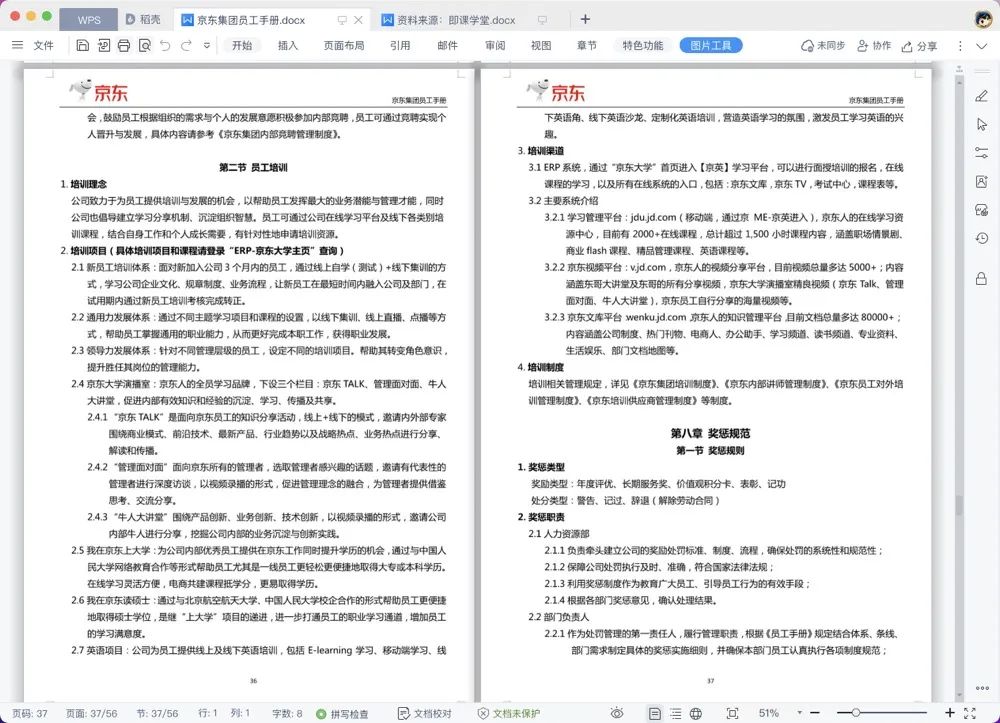Open the 页面布局 ribbon tab
The width and height of the screenshot is (1000, 723).
tap(344, 45)
